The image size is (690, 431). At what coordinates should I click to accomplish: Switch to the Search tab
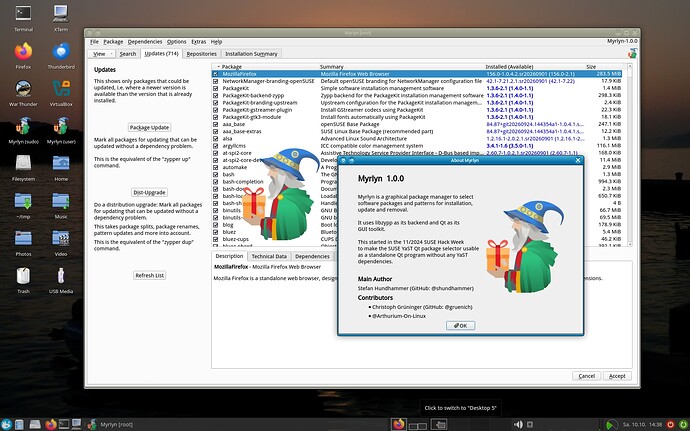(128, 54)
